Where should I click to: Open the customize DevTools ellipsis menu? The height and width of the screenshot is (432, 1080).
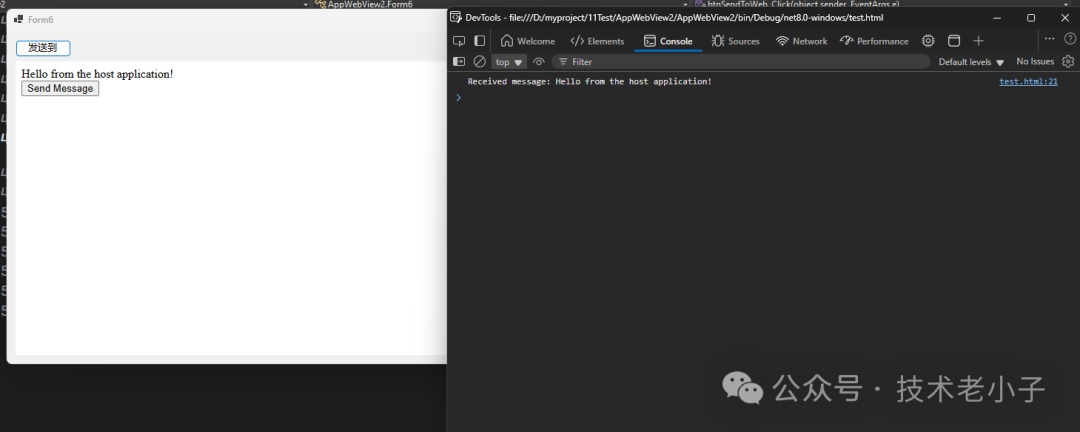coord(1049,39)
